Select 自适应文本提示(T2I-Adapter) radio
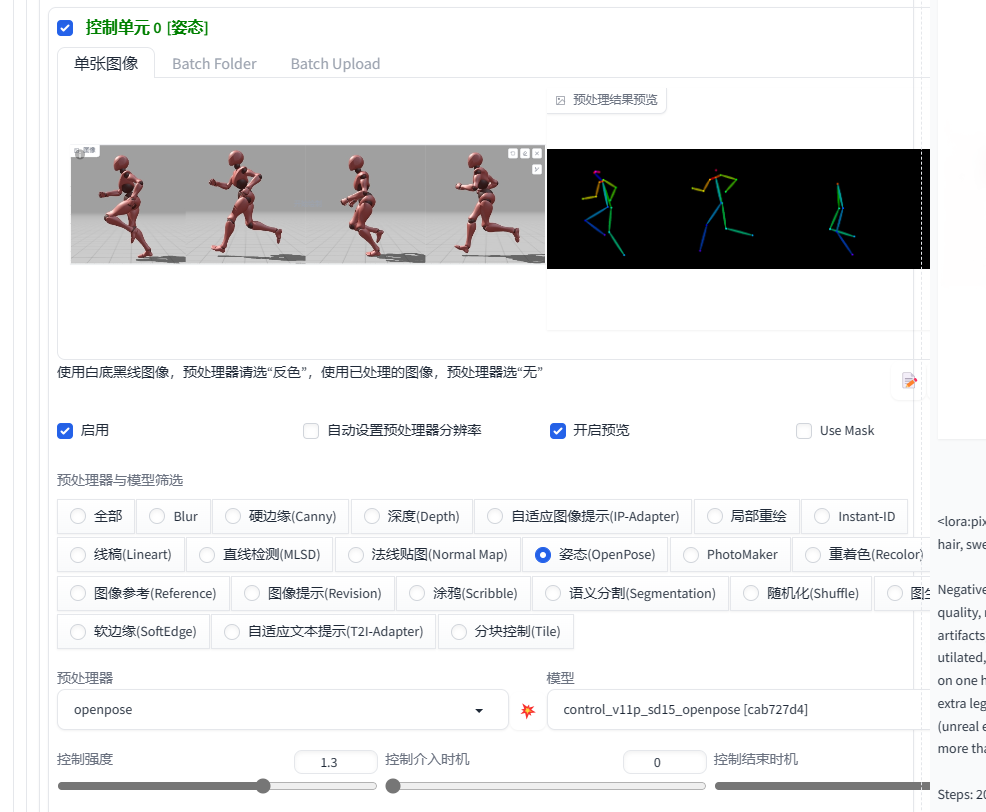Screen dimensions: 986x812 (x=232, y=631)
